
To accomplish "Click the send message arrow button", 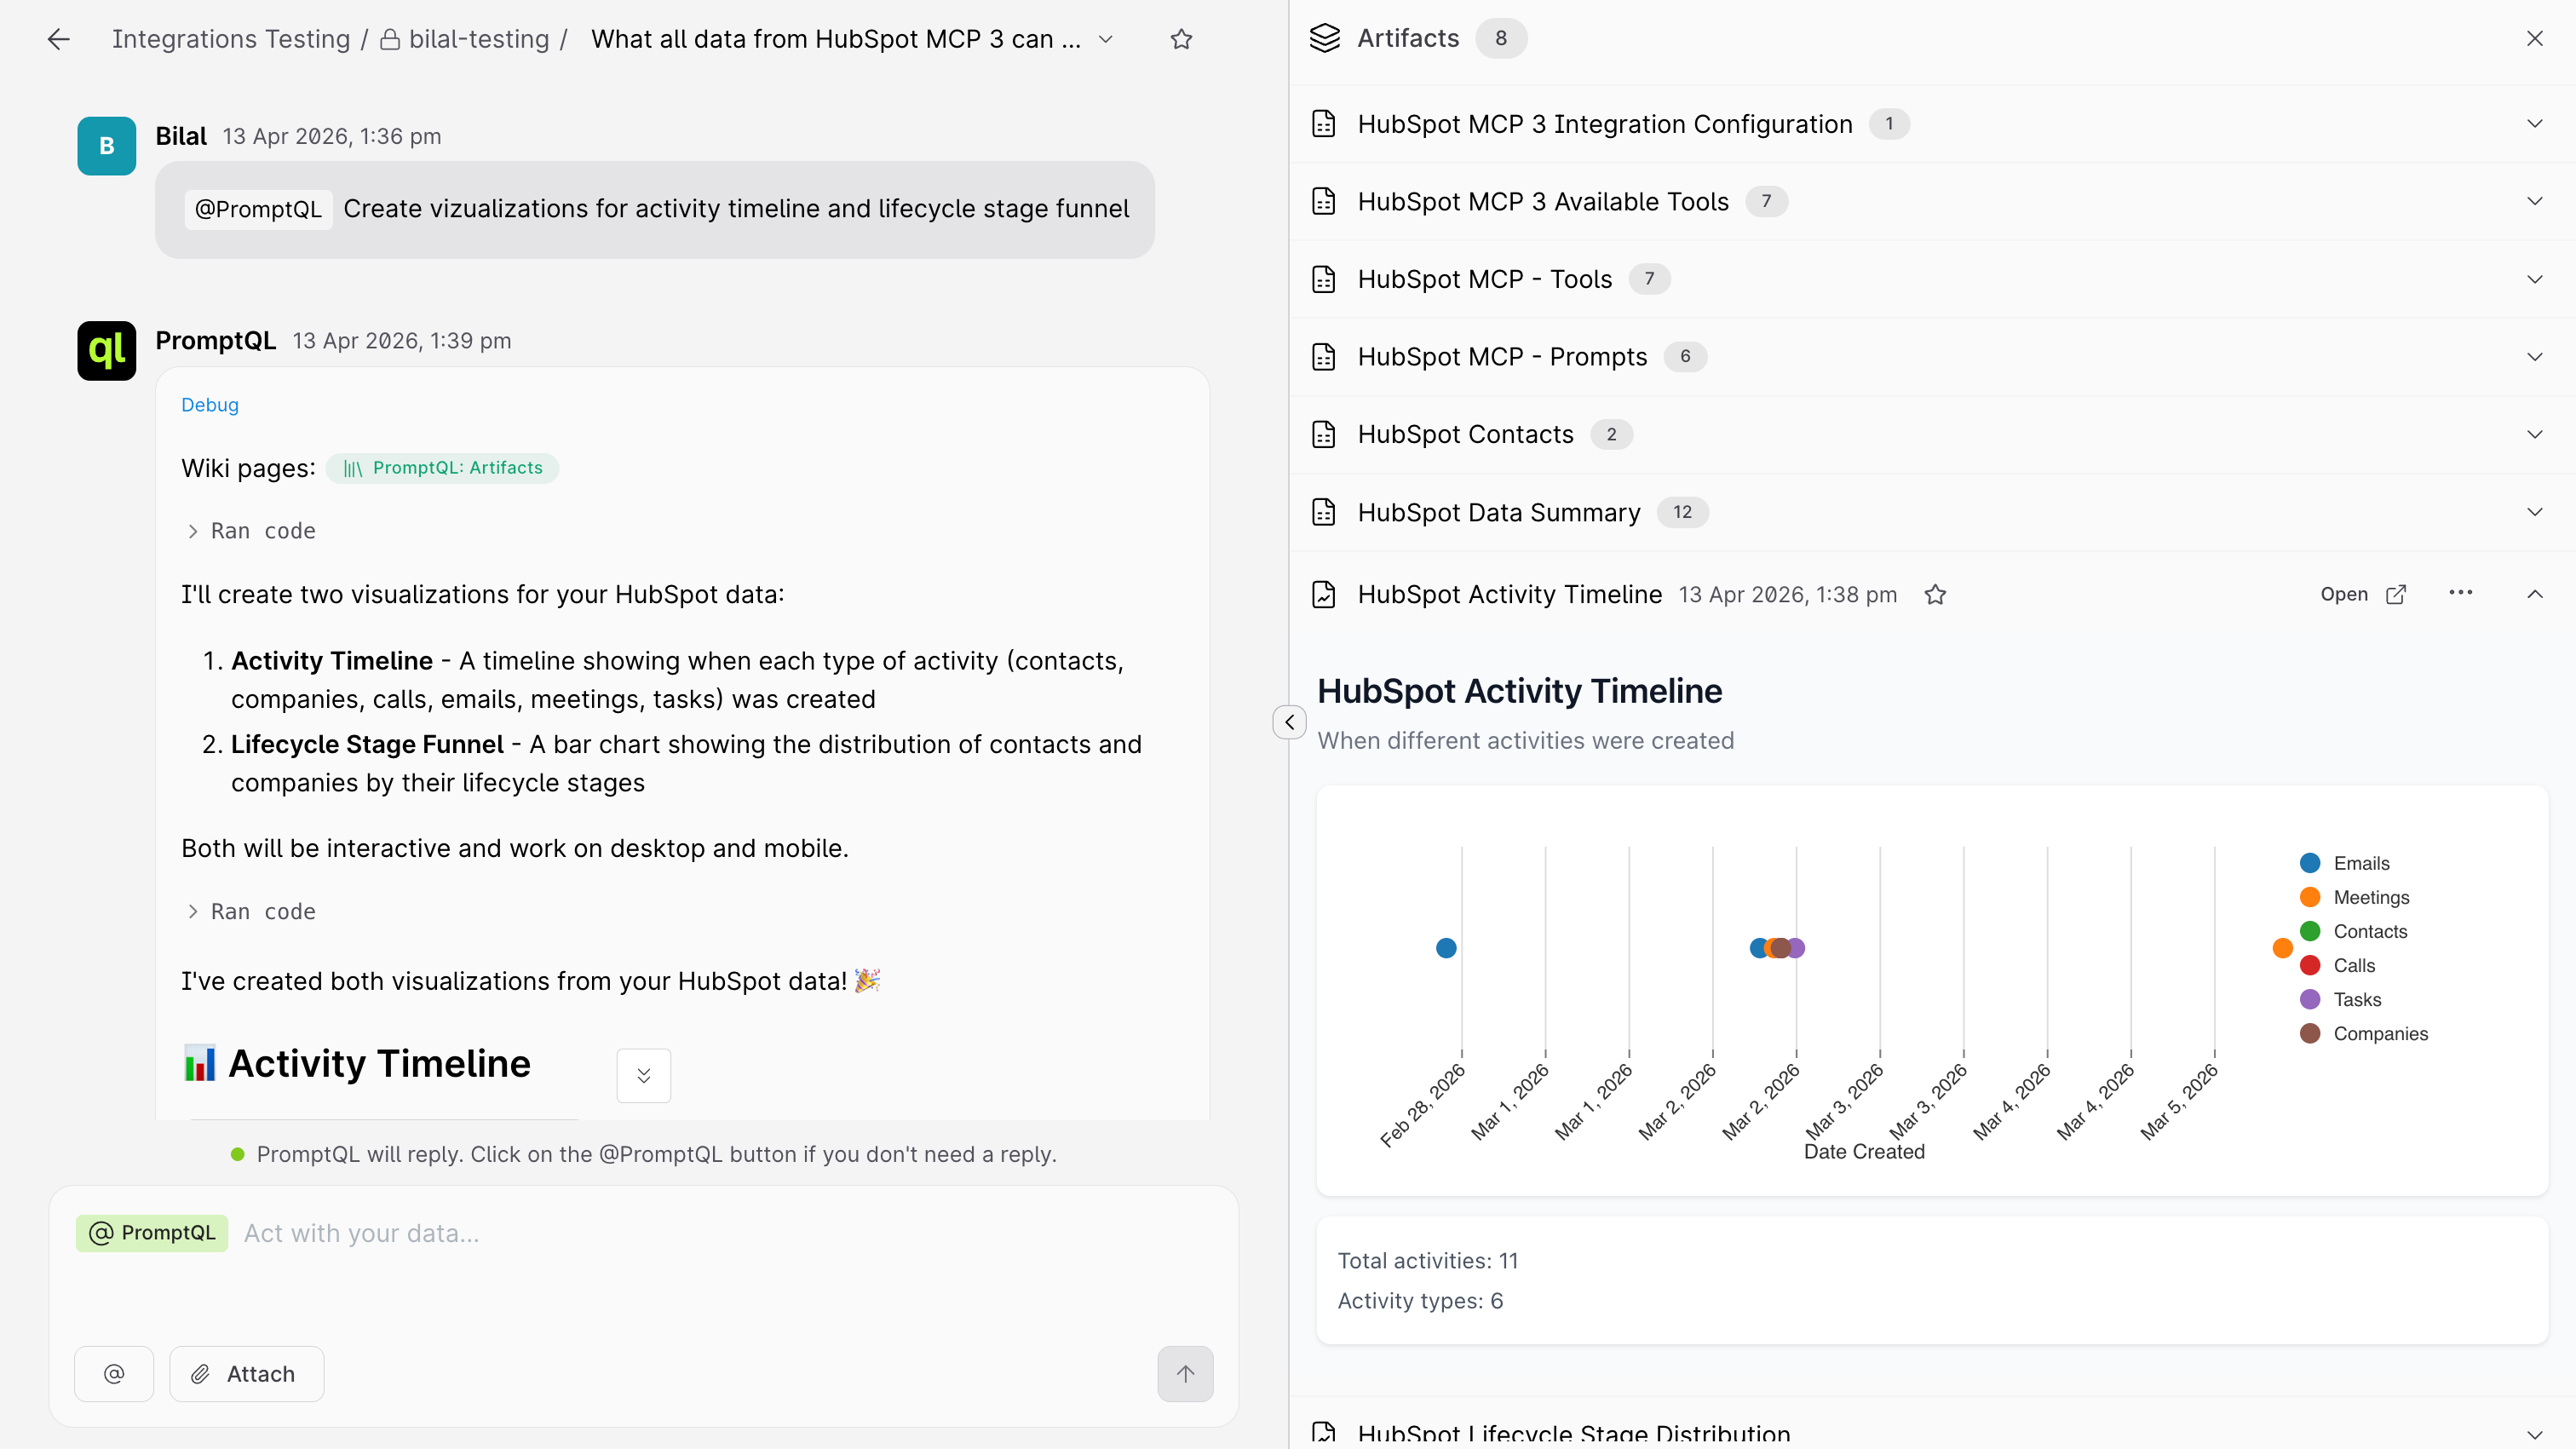I will [x=1185, y=1373].
